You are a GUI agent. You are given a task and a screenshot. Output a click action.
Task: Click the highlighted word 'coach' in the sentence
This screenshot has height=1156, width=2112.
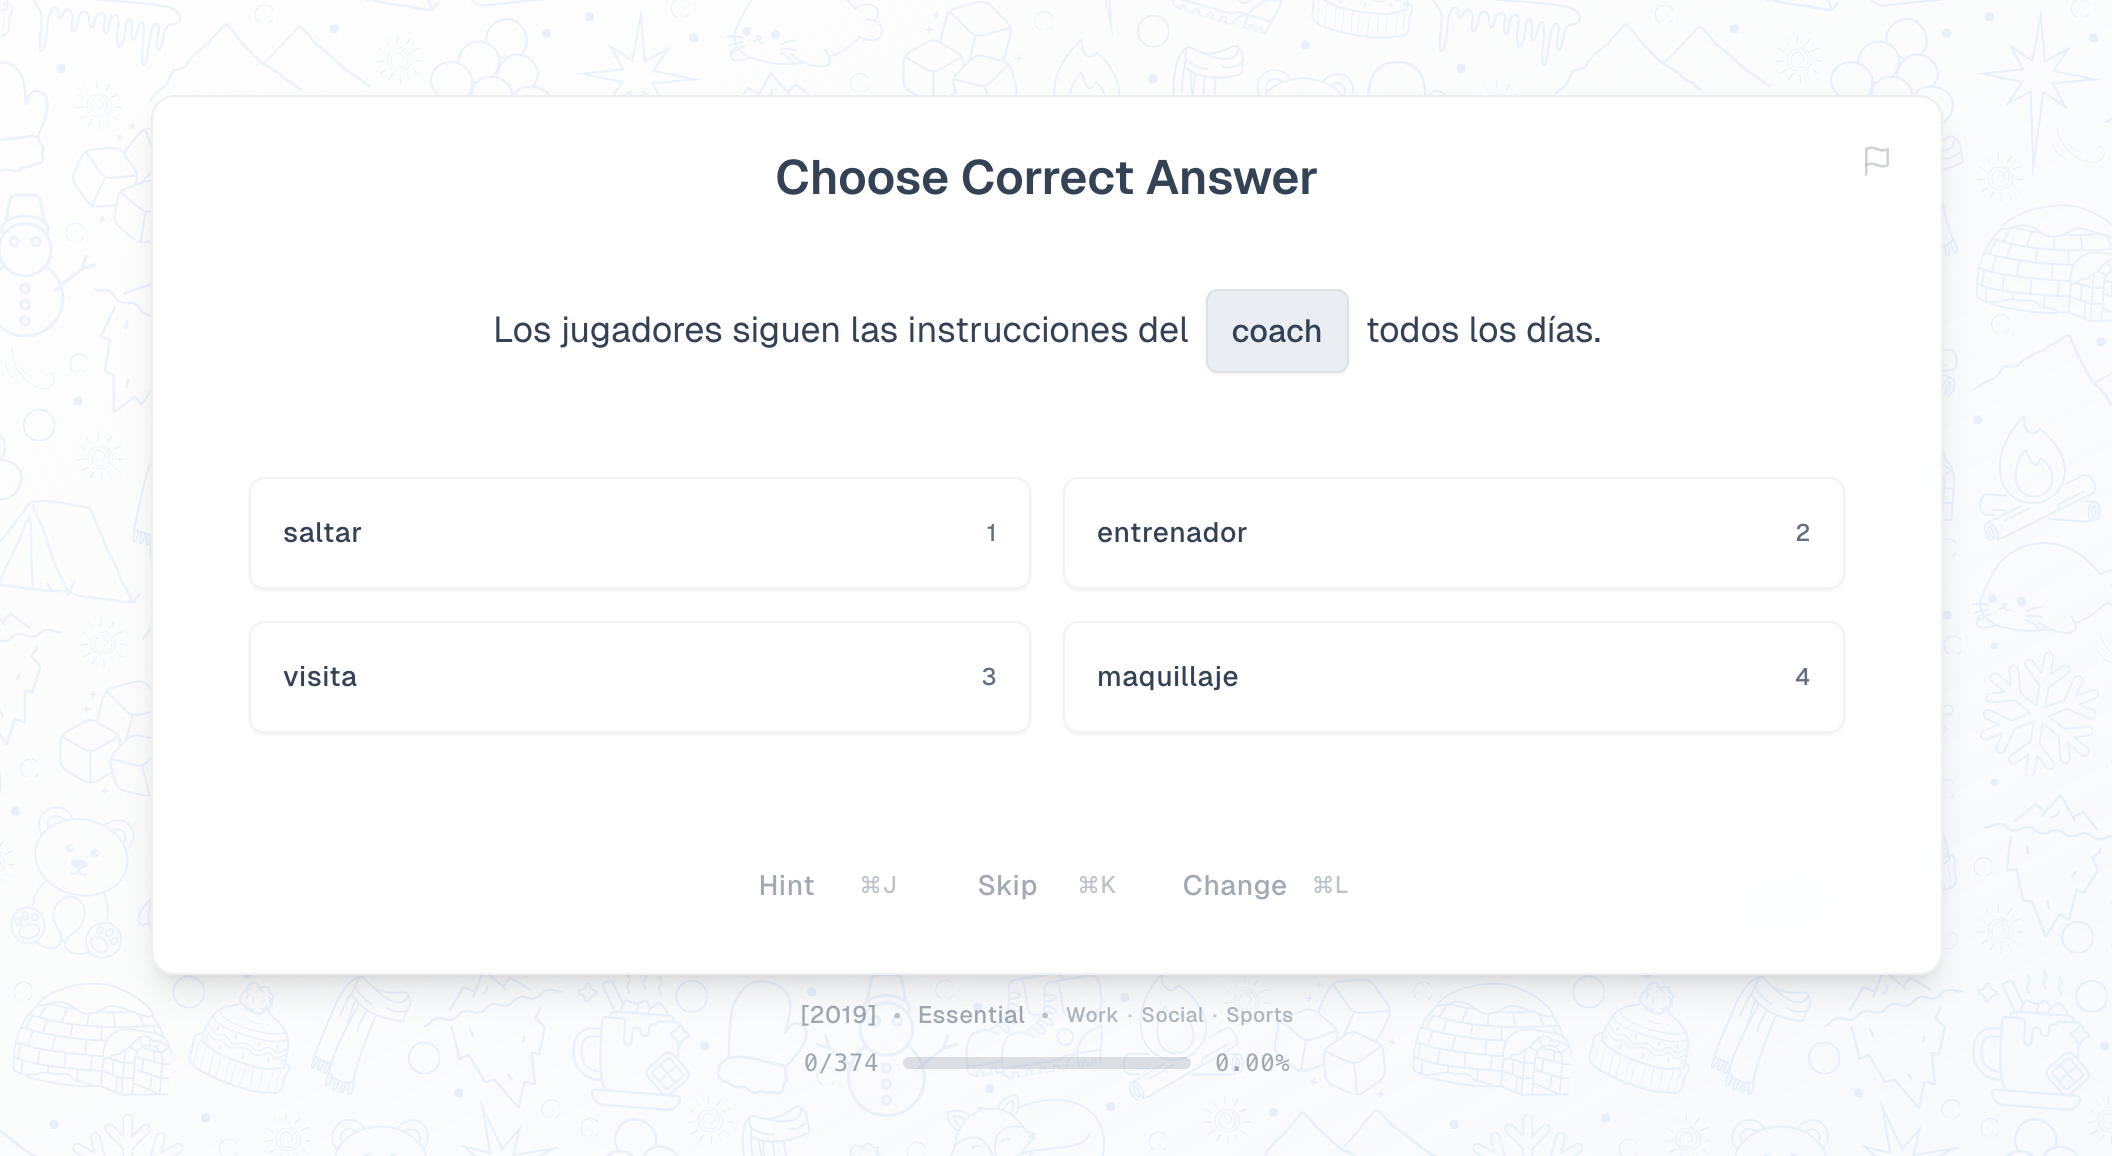pos(1277,331)
